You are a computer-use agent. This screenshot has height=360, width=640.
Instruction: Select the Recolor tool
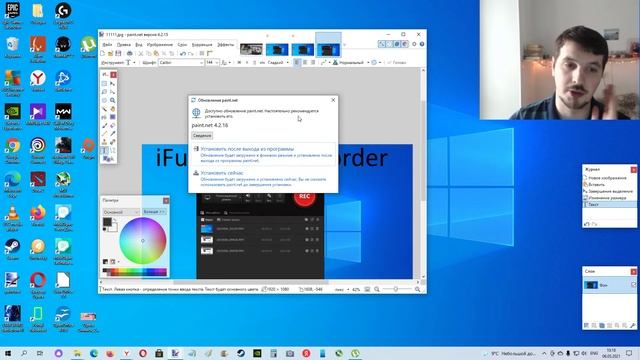point(113,142)
